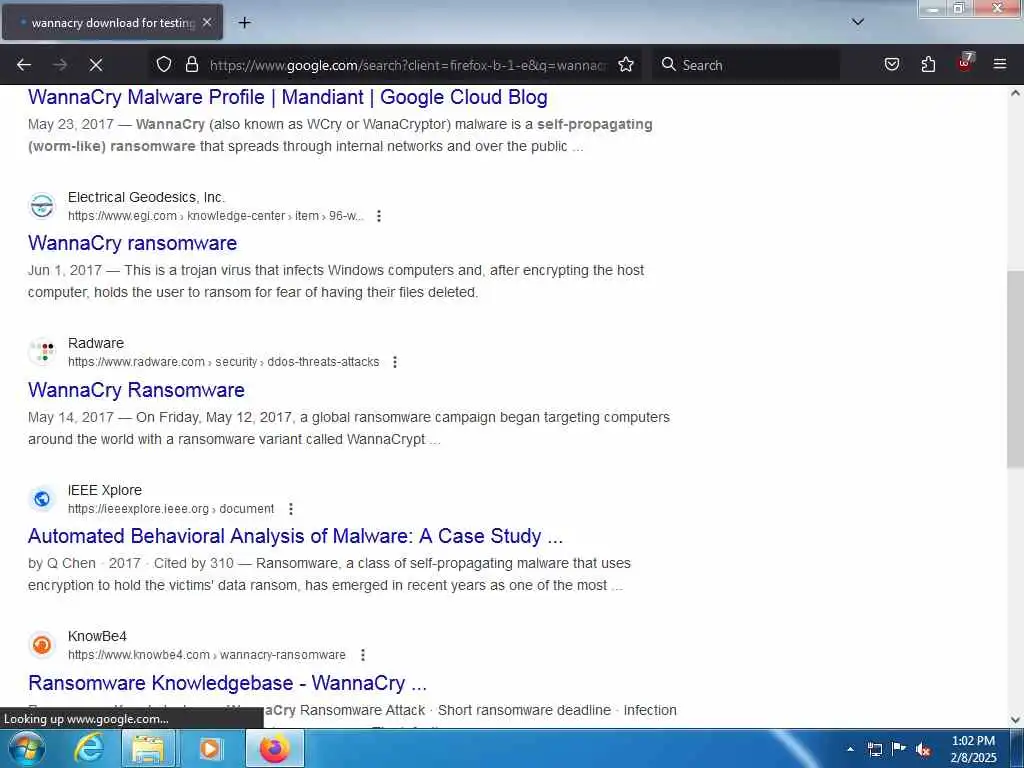Click the knowbe4.com wannacry-ransomware URL breadcrumb

pos(207,655)
